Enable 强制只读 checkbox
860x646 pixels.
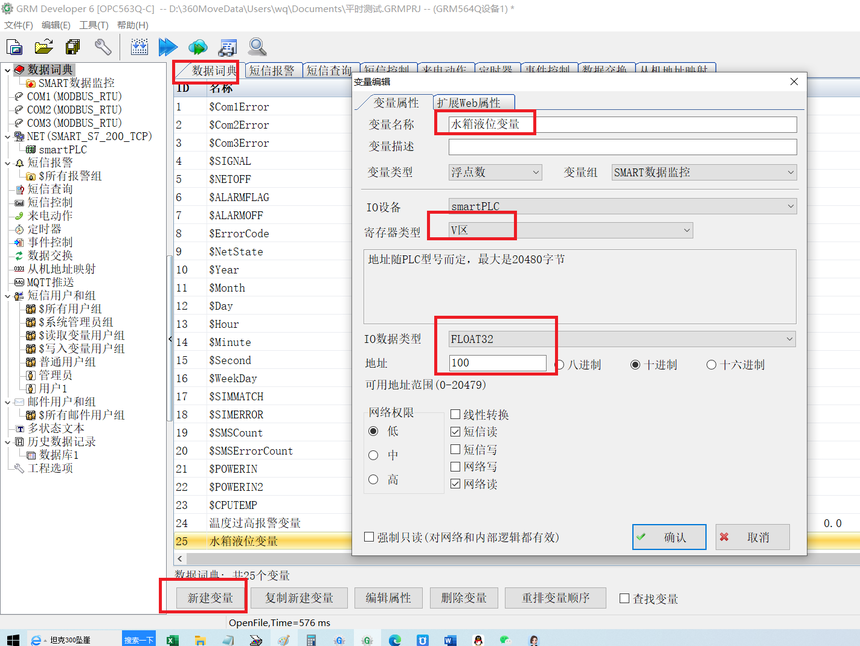tap(369, 537)
